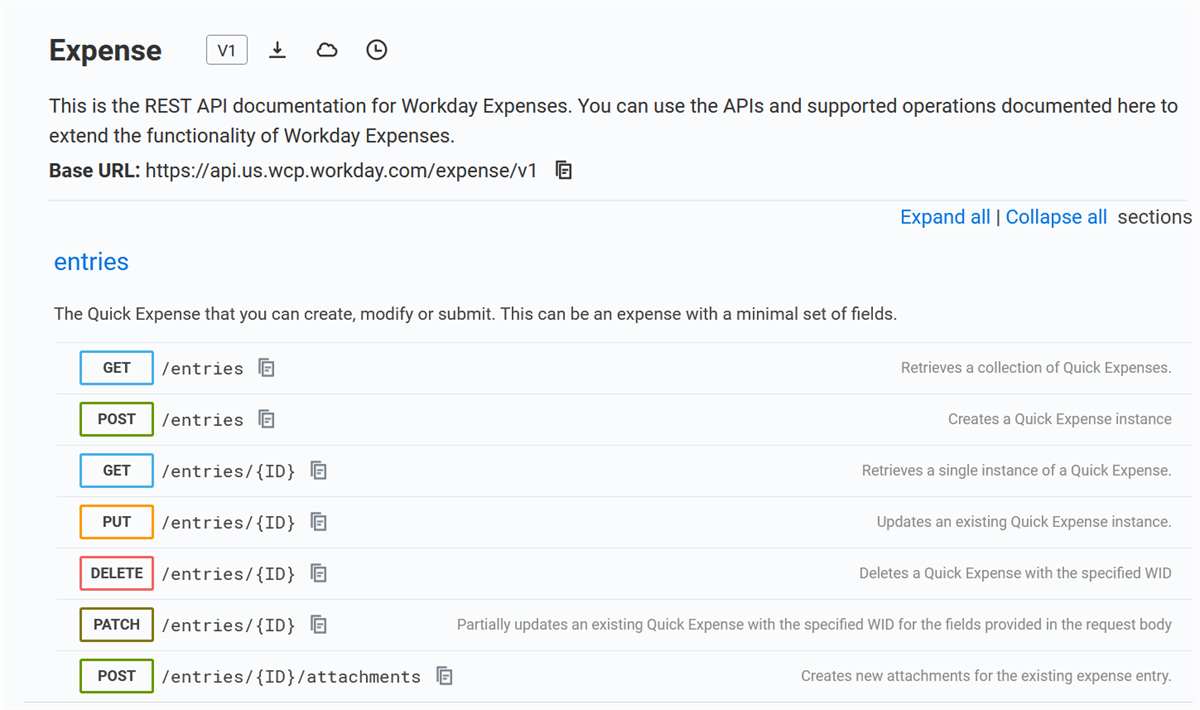Click 'Deletes a Quick Expense with the specified WID'
Viewport: 1200px width, 710px height.
(1015, 573)
